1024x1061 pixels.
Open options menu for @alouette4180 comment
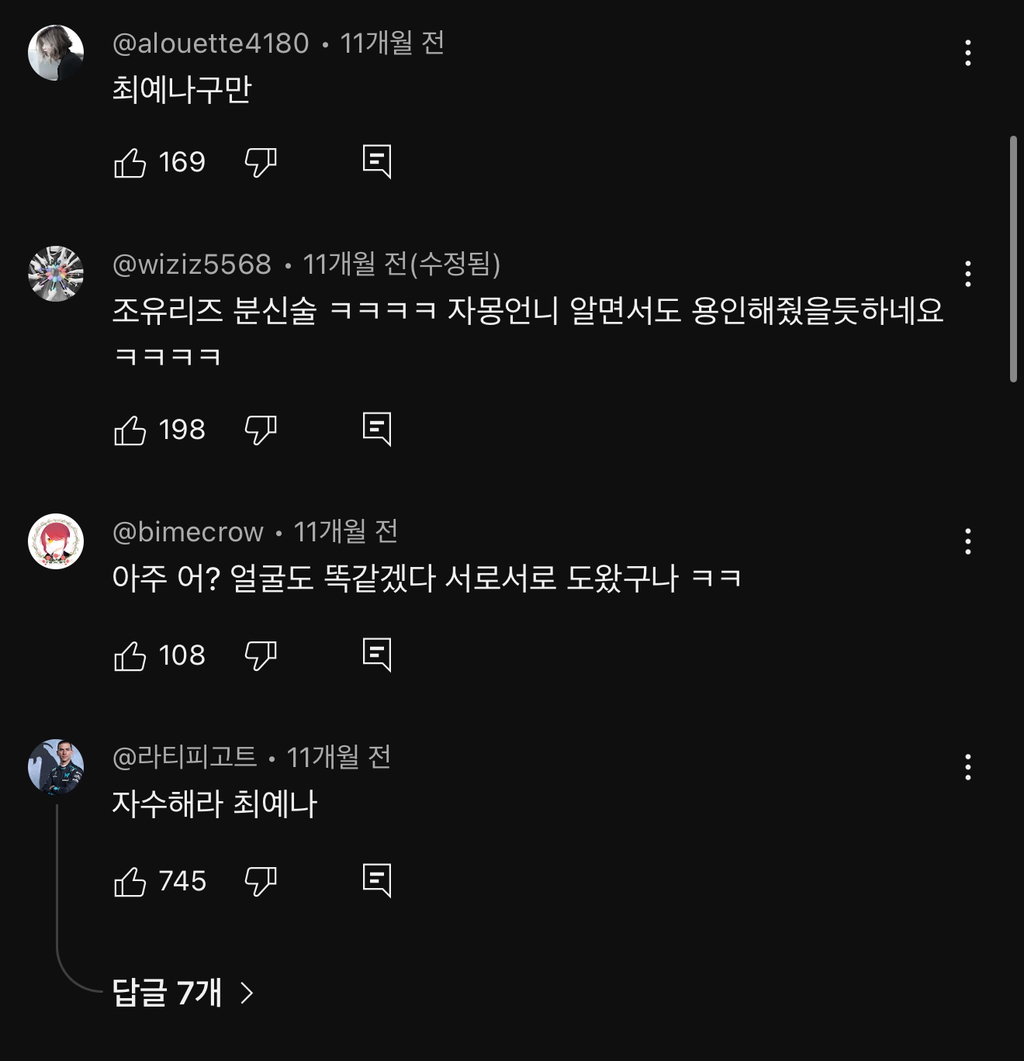click(967, 53)
